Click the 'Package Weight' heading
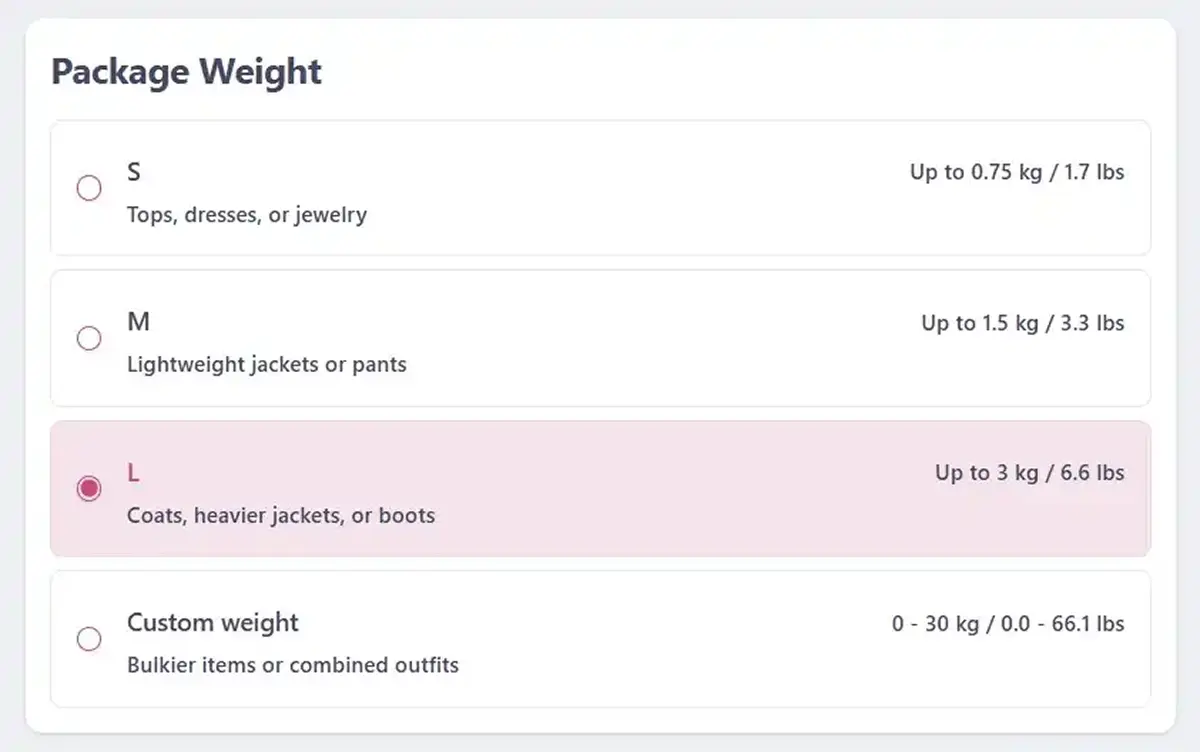Viewport: 1200px width, 752px height. (186, 71)
